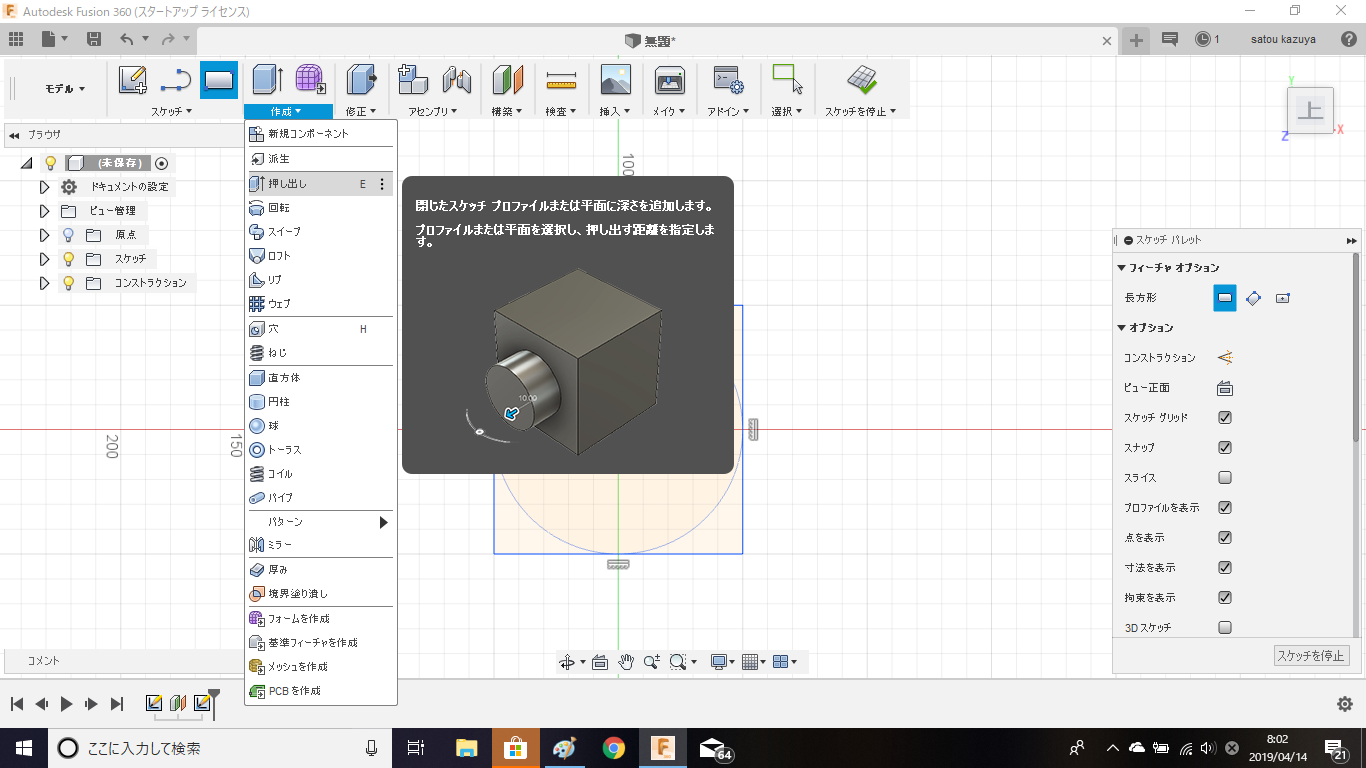Screen dimensions: 1366x768
Task: Enable the 3D スケッチ checkbox
Action: (x=1225, y=627)
